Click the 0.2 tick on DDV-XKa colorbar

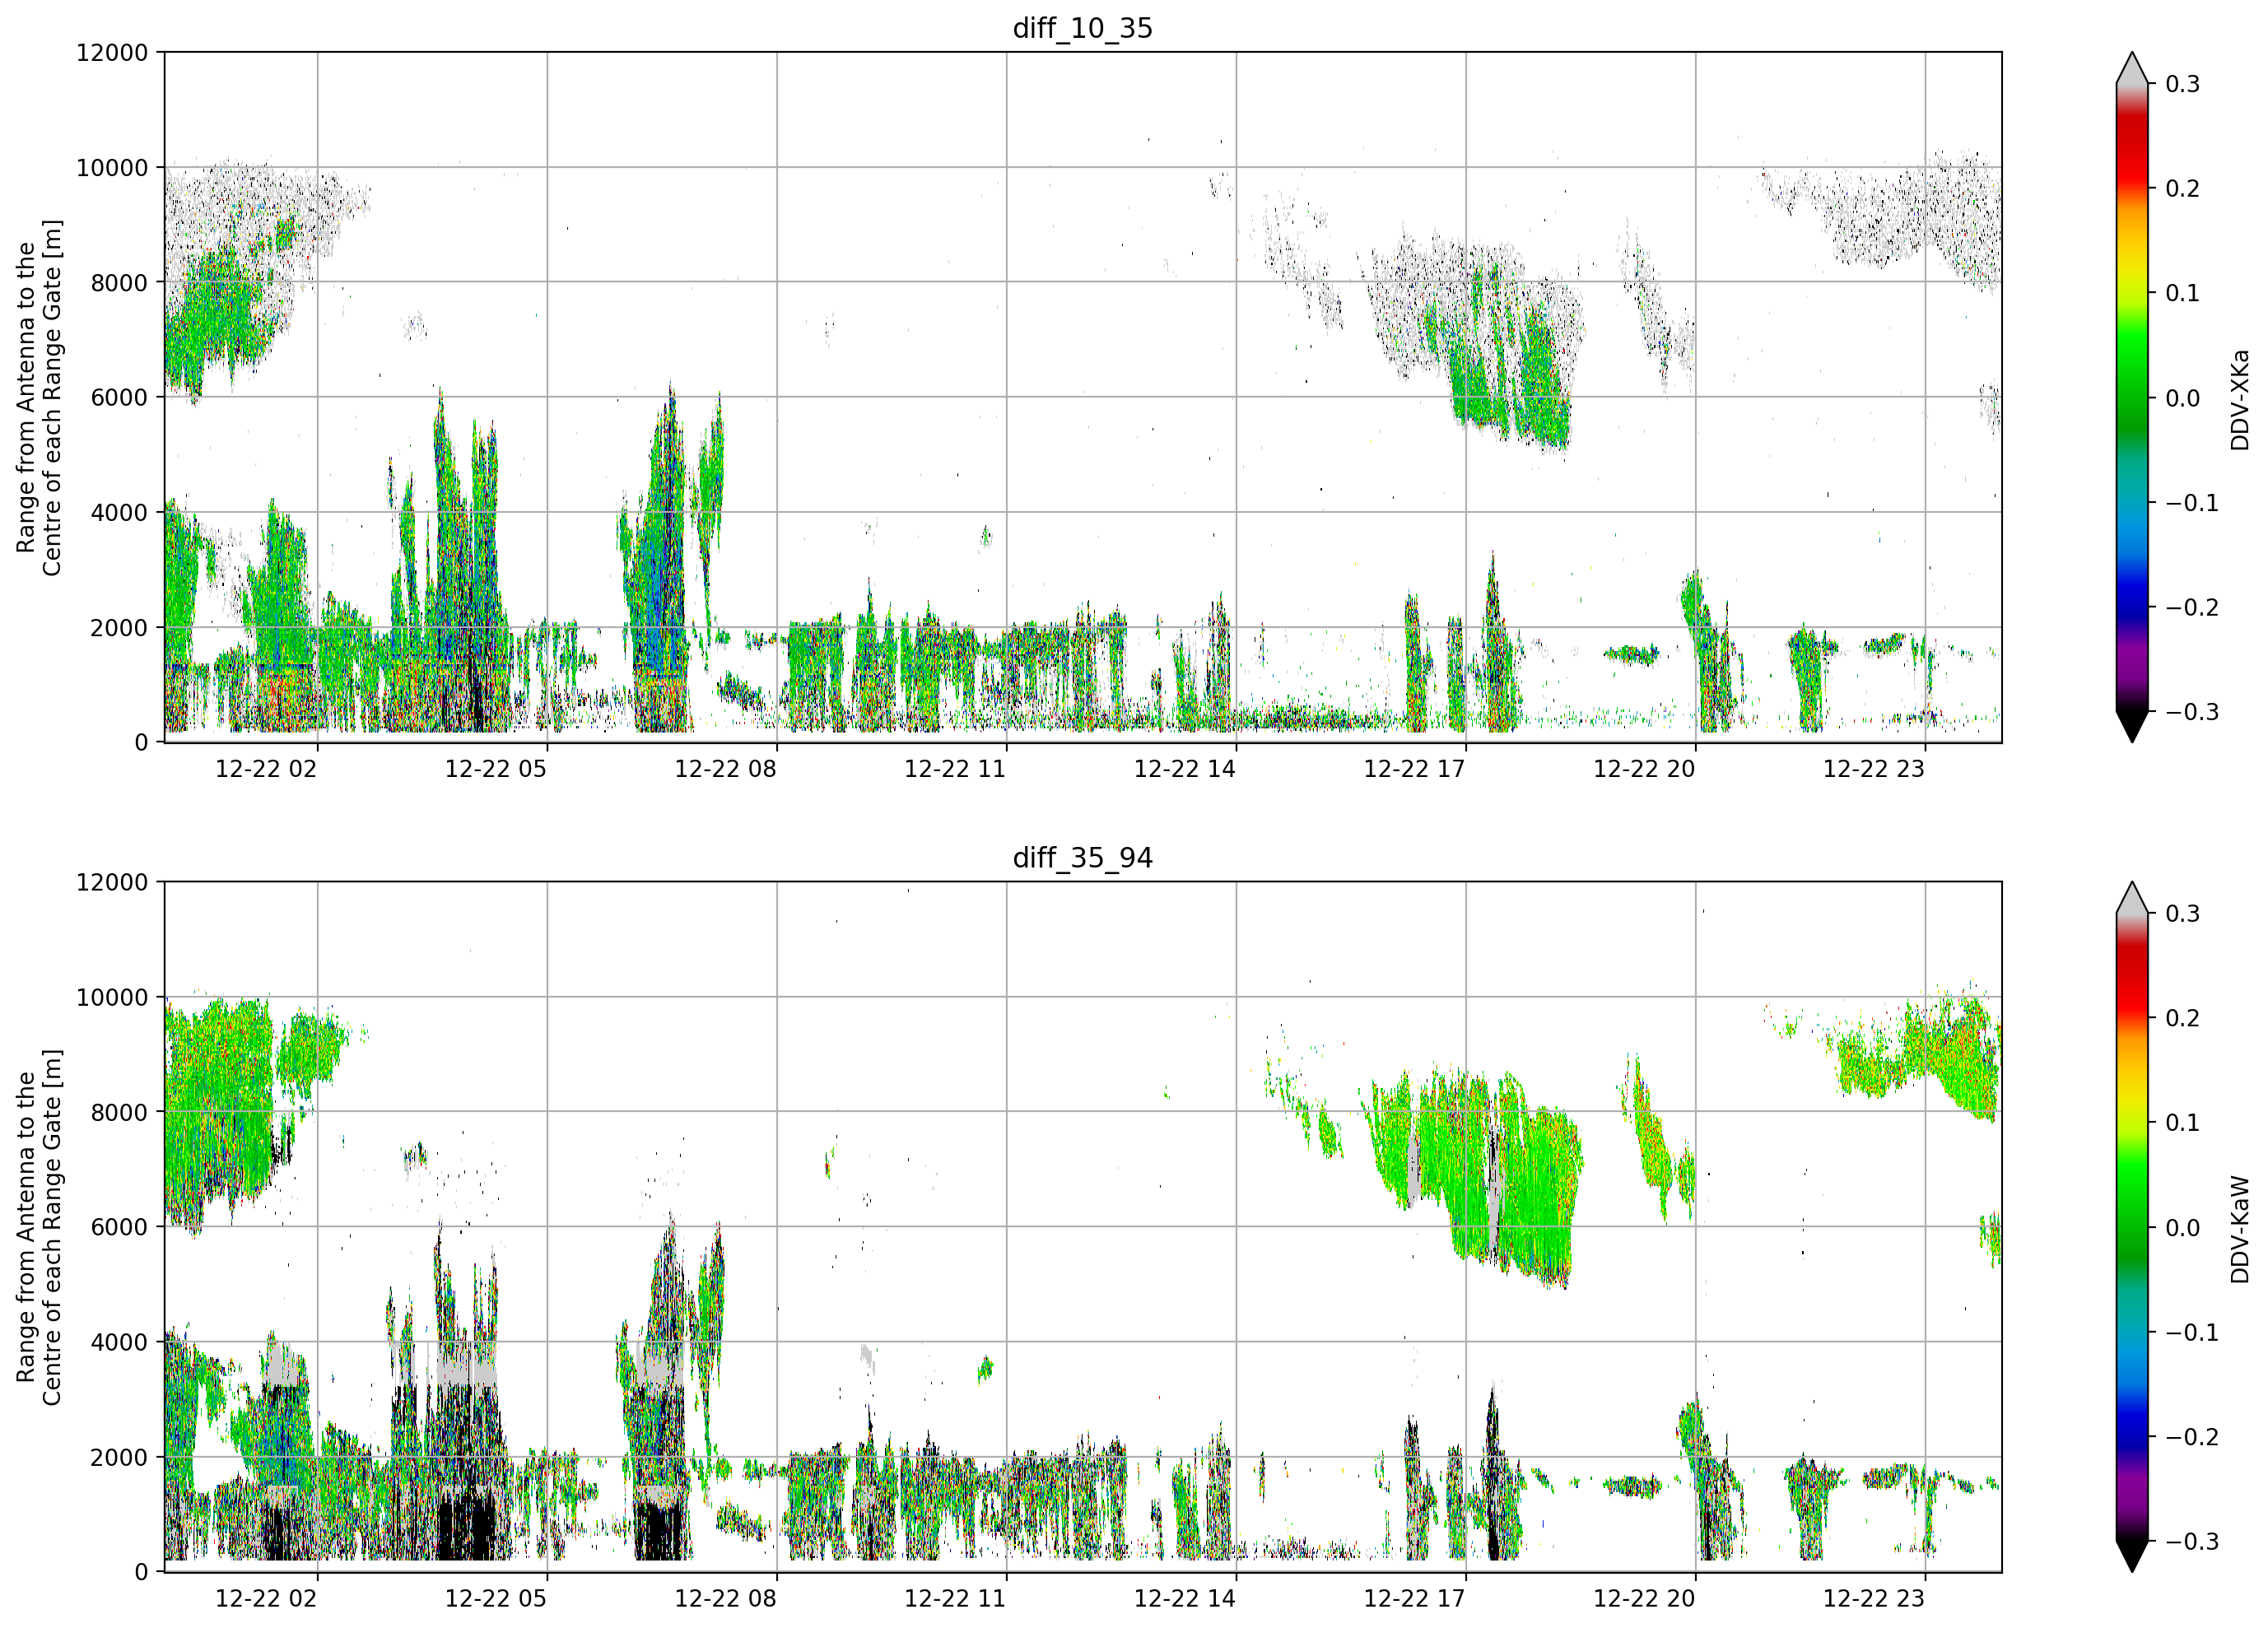click(2183, 189)
